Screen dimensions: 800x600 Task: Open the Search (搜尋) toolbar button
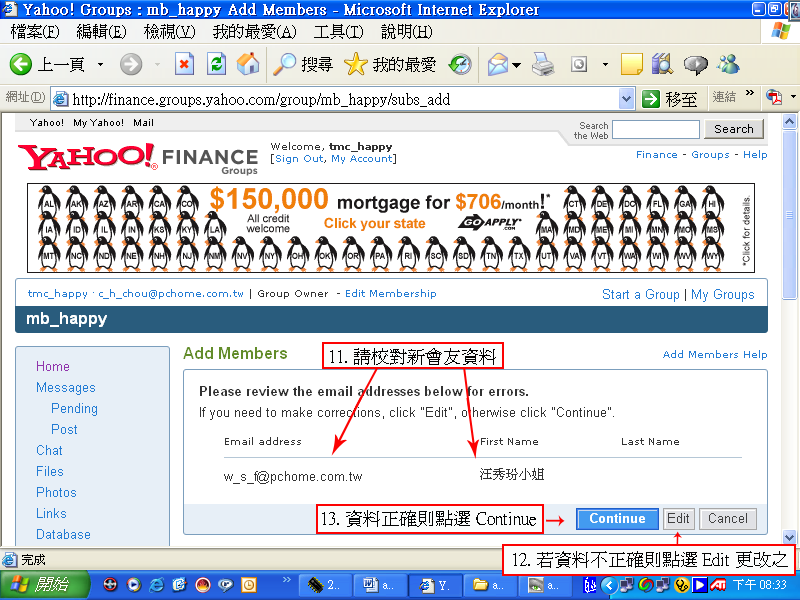(303, 65)
